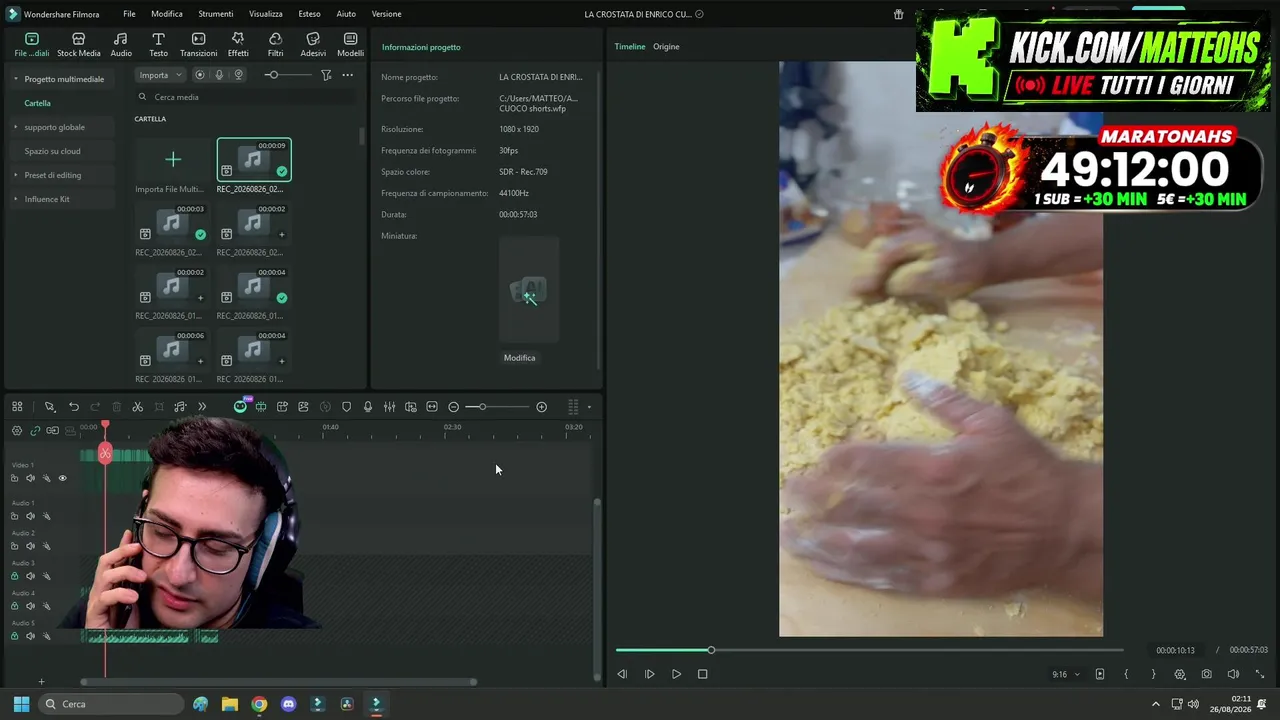Click the media filter funnel icon
The width and height of the screenshot is (1280, 720).
[x=326, y=75]
